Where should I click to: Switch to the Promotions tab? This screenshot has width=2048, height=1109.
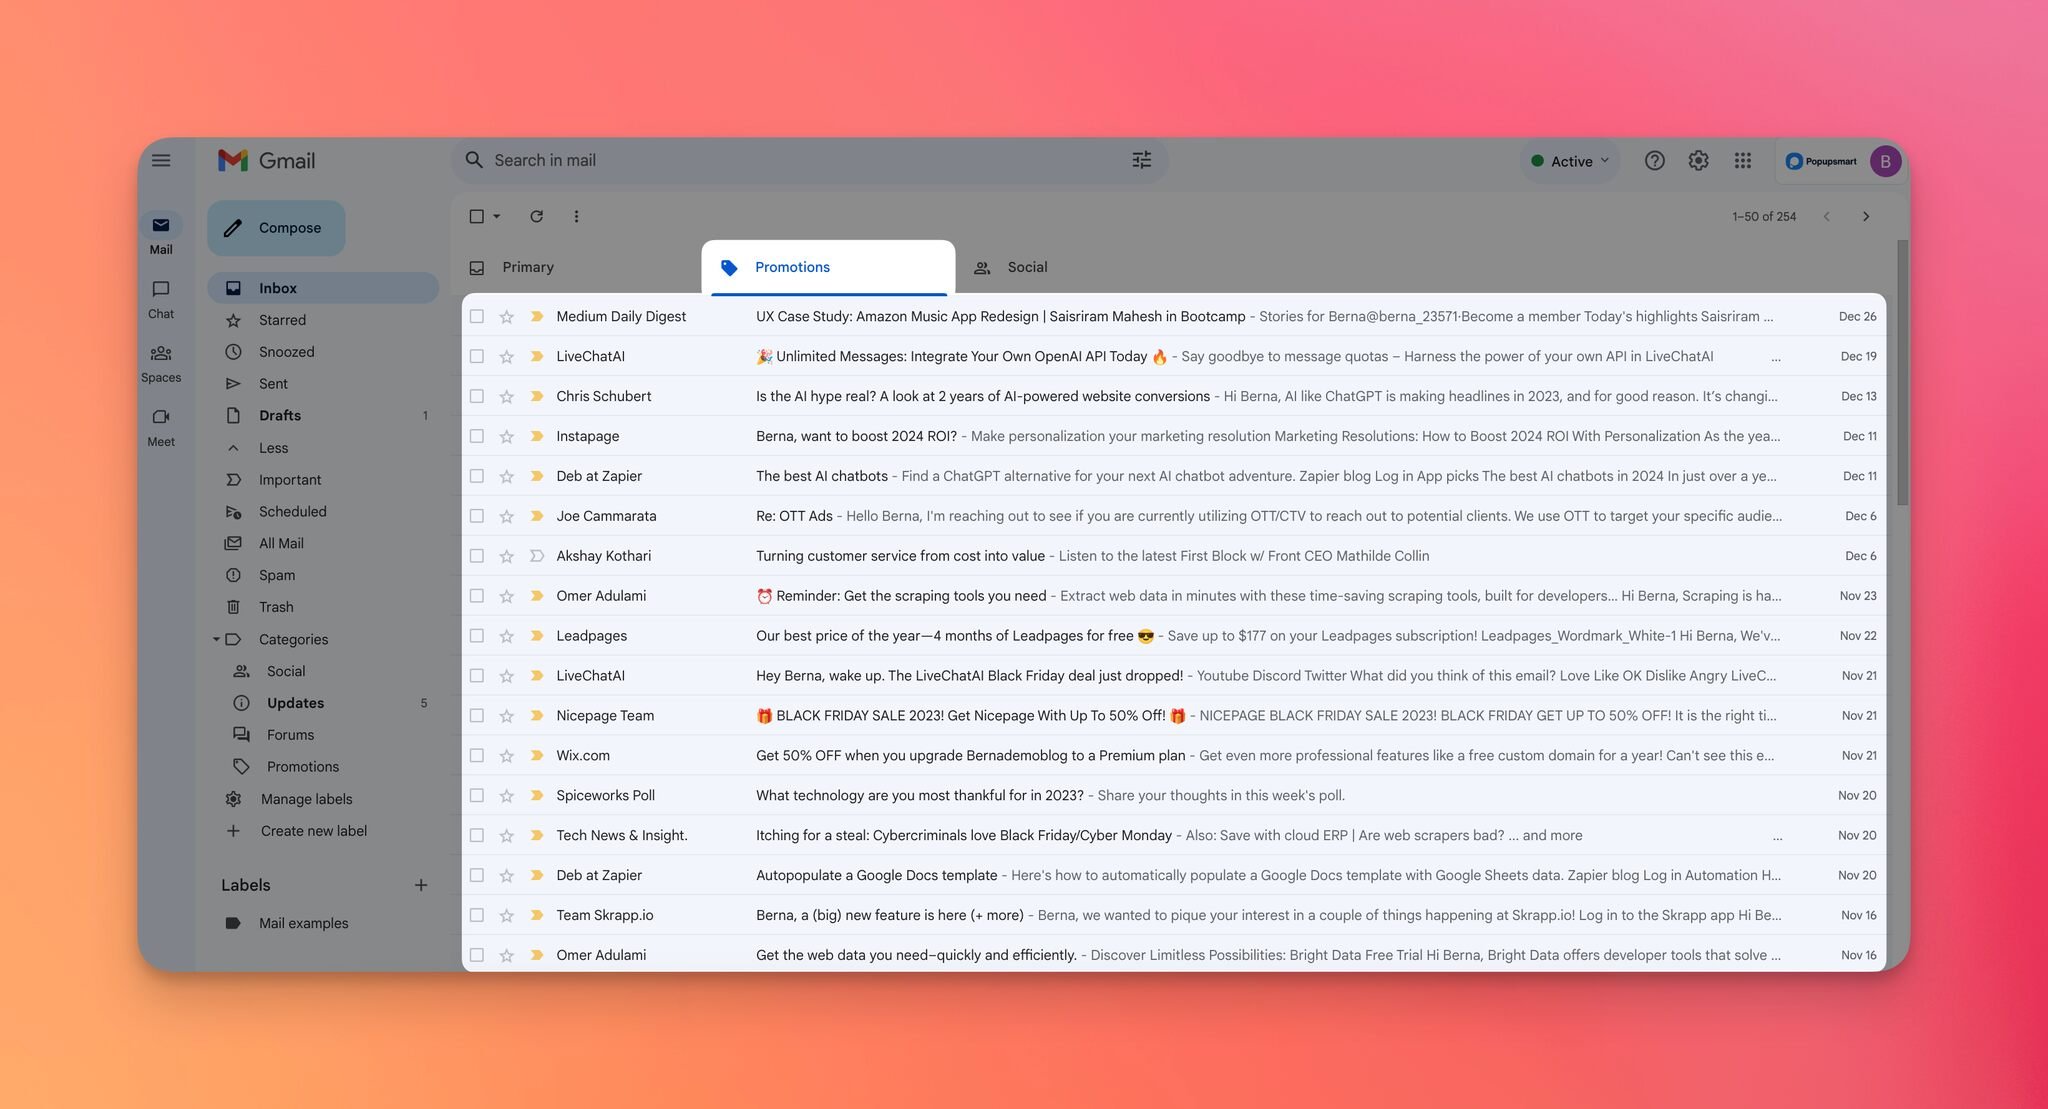point(828,267)
